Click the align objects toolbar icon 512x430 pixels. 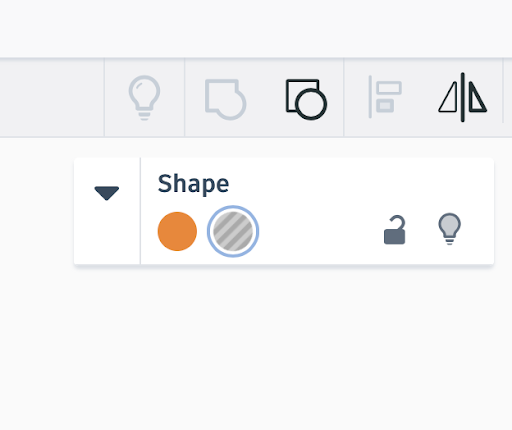(x=385, y=97)
